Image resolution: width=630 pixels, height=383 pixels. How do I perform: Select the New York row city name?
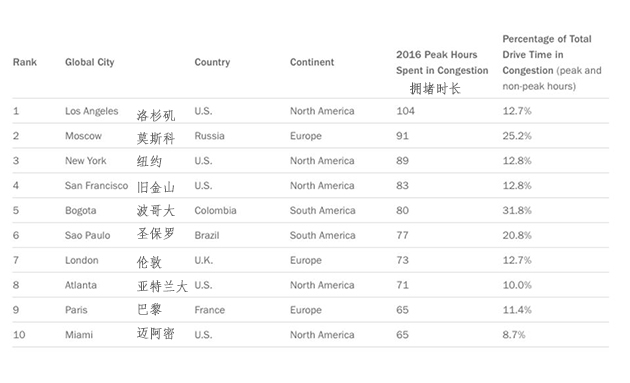(86, 161)
